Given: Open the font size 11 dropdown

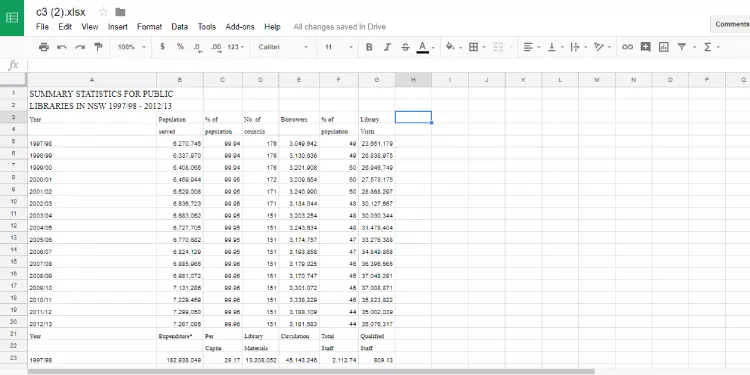Looking at the screenshot, I should pos(338,47).
